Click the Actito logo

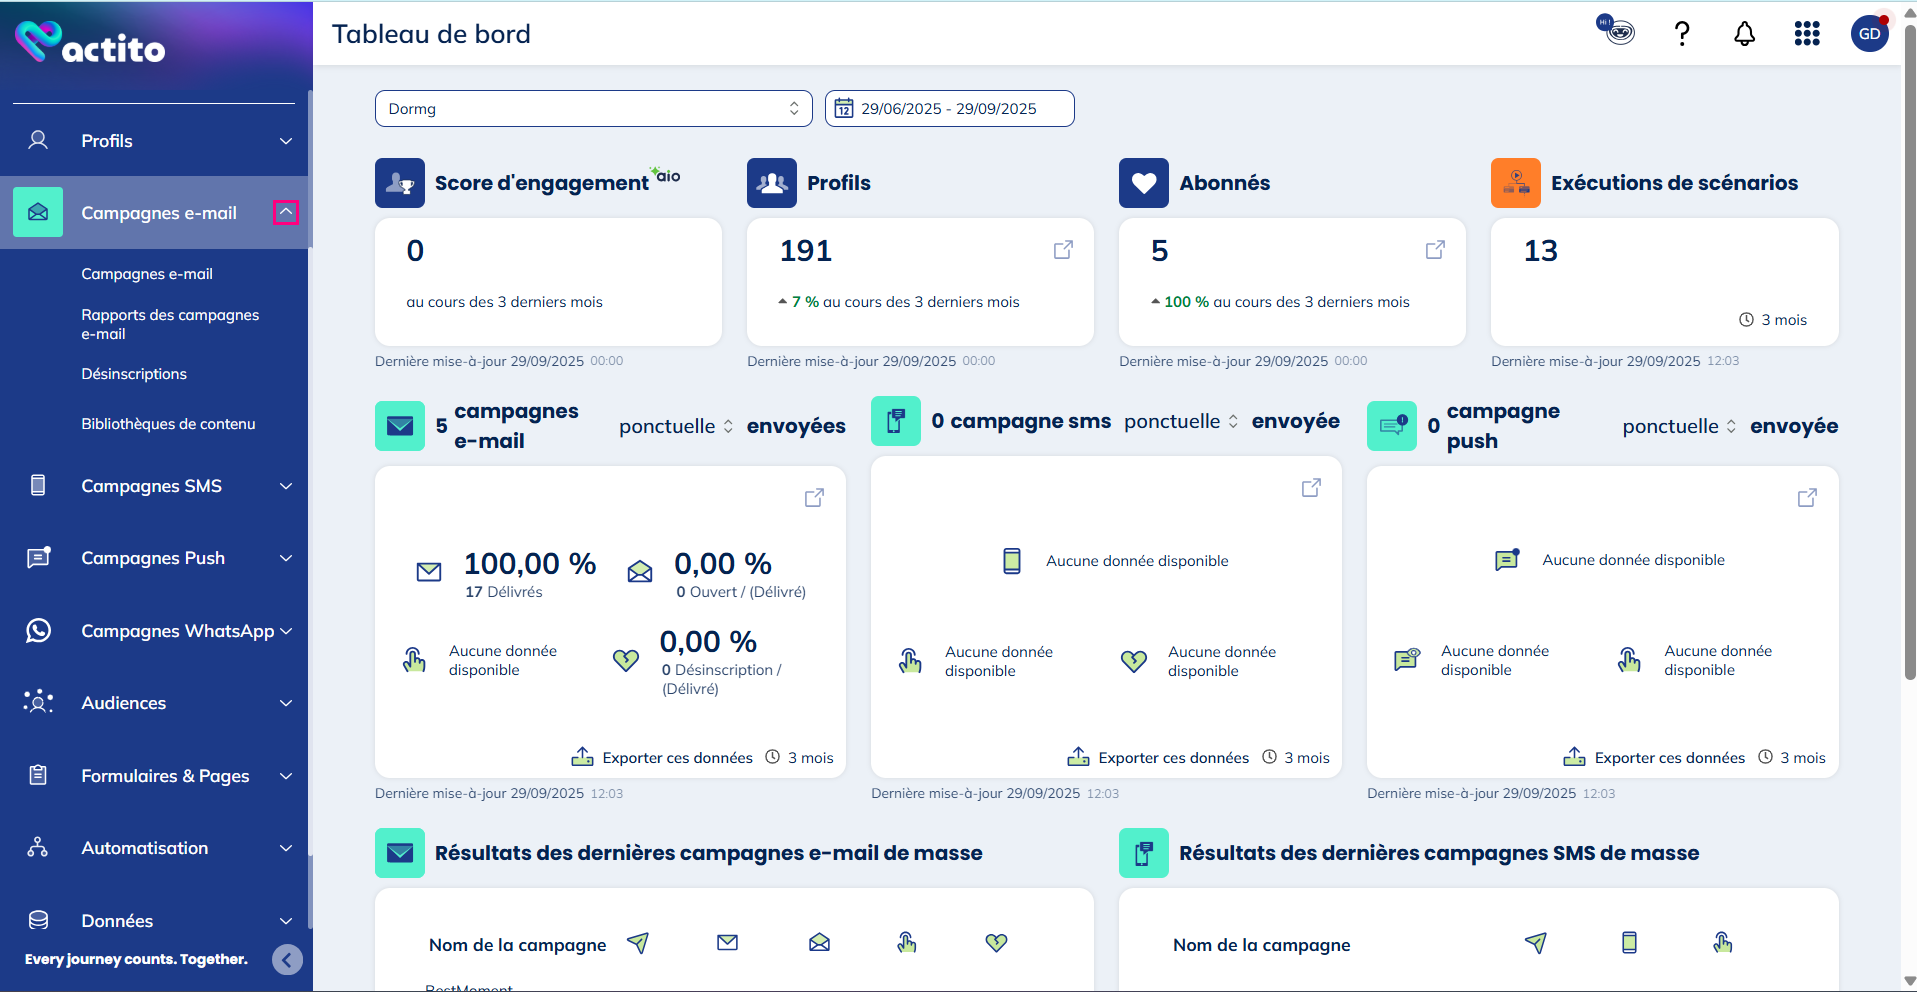tap(90, 43)
